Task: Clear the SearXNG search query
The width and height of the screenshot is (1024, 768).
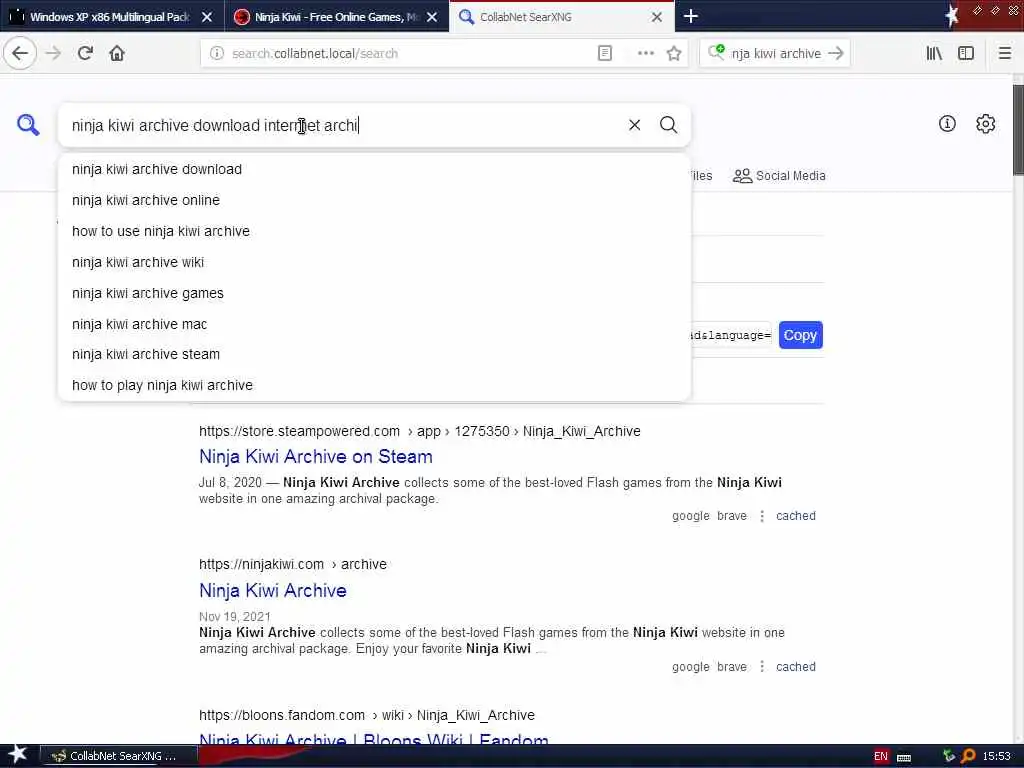Action: (634, 125)
